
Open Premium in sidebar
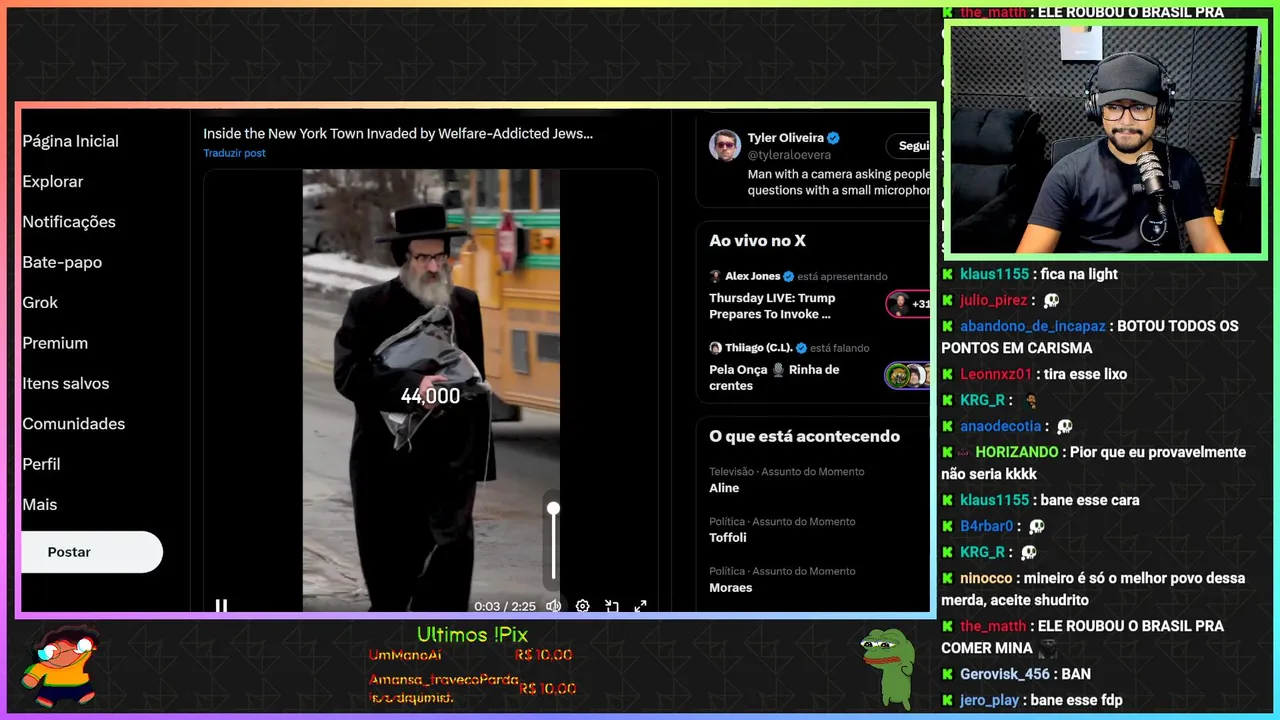click(x=55, y=343)
